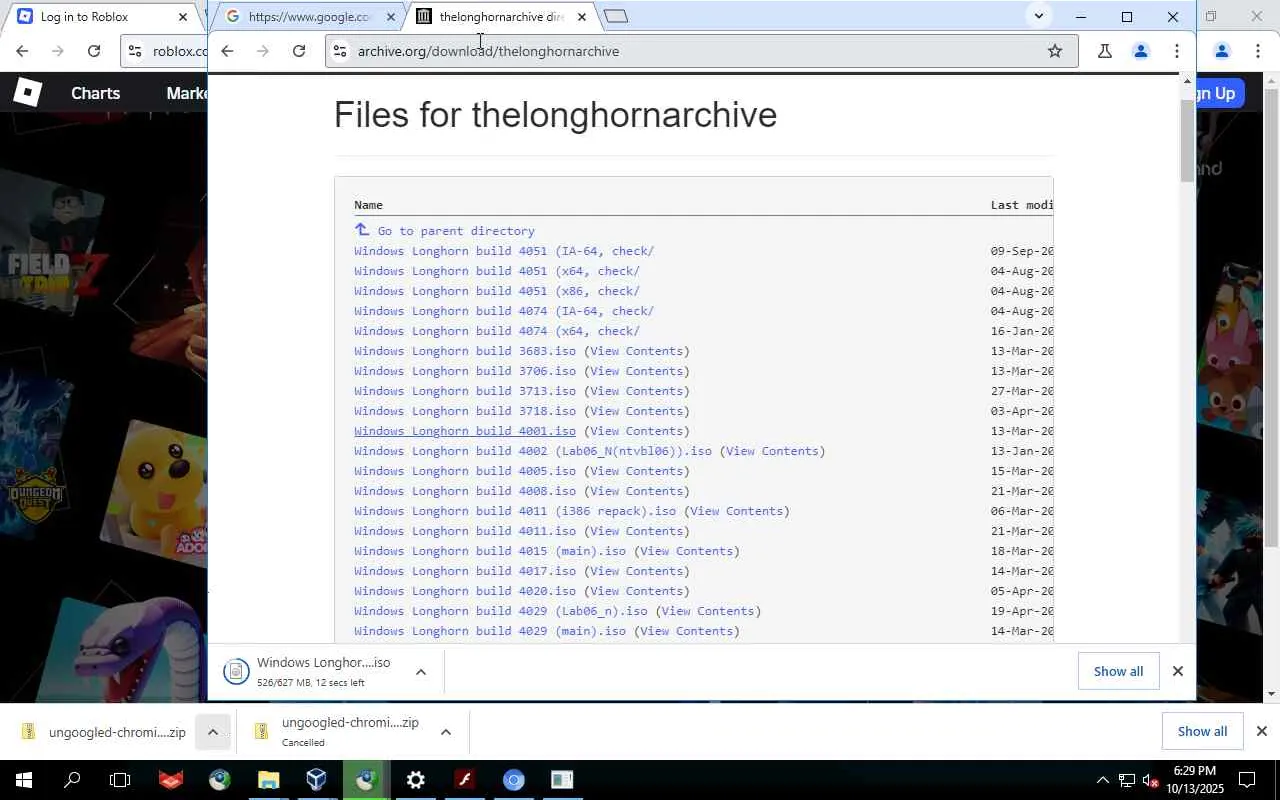The image size is (1280, 800).
Task: Expand options for the Windows Longhor....iso download
Action: tap(421, 672)
